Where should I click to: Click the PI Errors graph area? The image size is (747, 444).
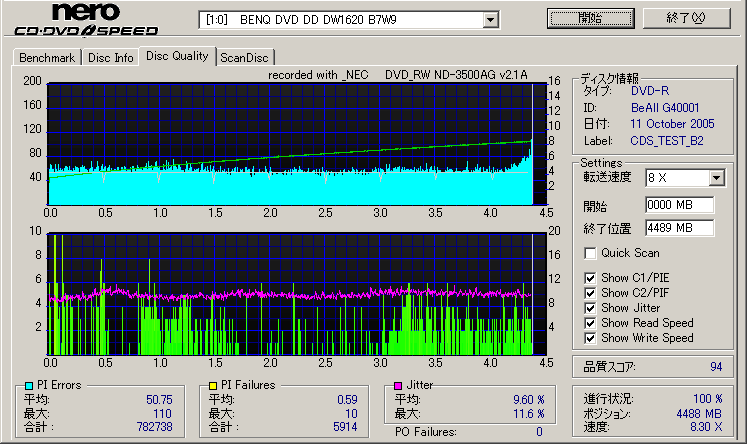296,144
